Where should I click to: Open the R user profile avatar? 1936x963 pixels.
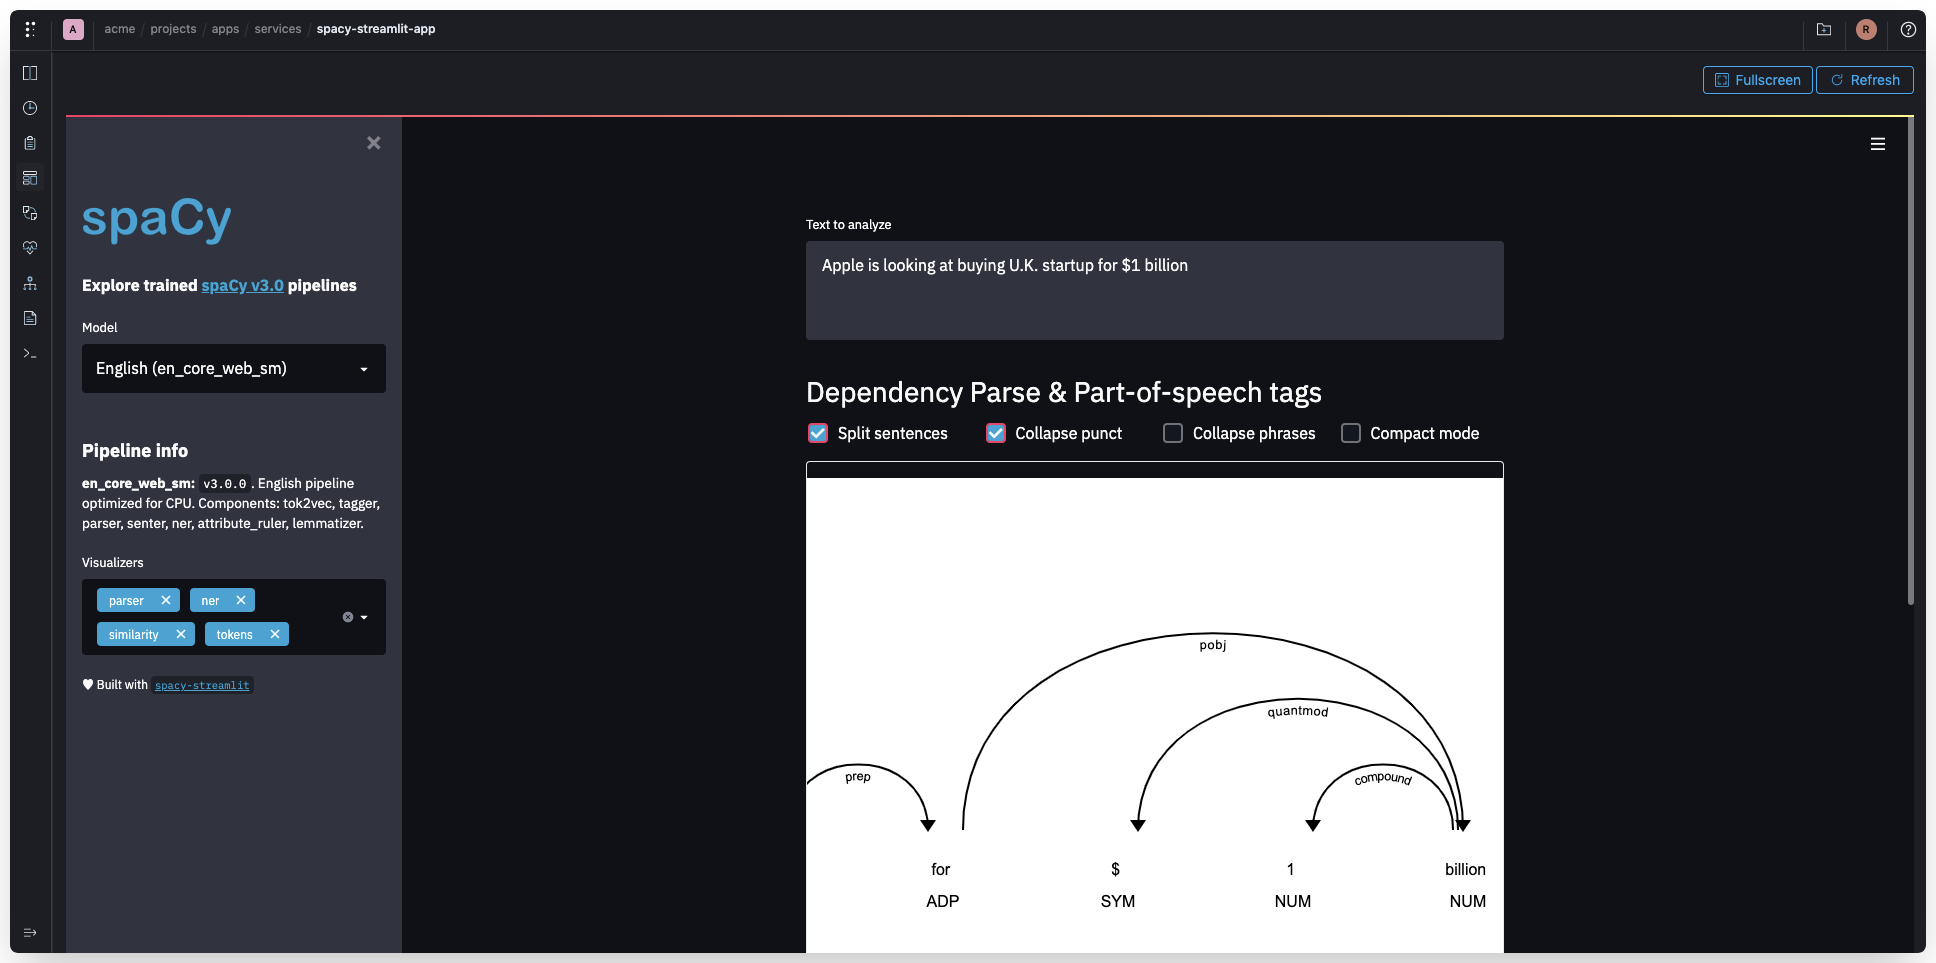[x=1866, y=29]
